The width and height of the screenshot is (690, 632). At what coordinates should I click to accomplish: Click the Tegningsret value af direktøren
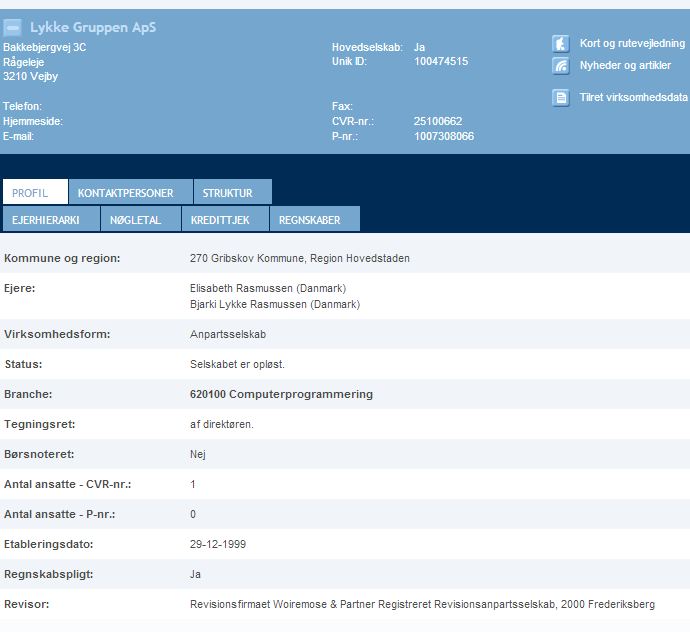[222, 424]
